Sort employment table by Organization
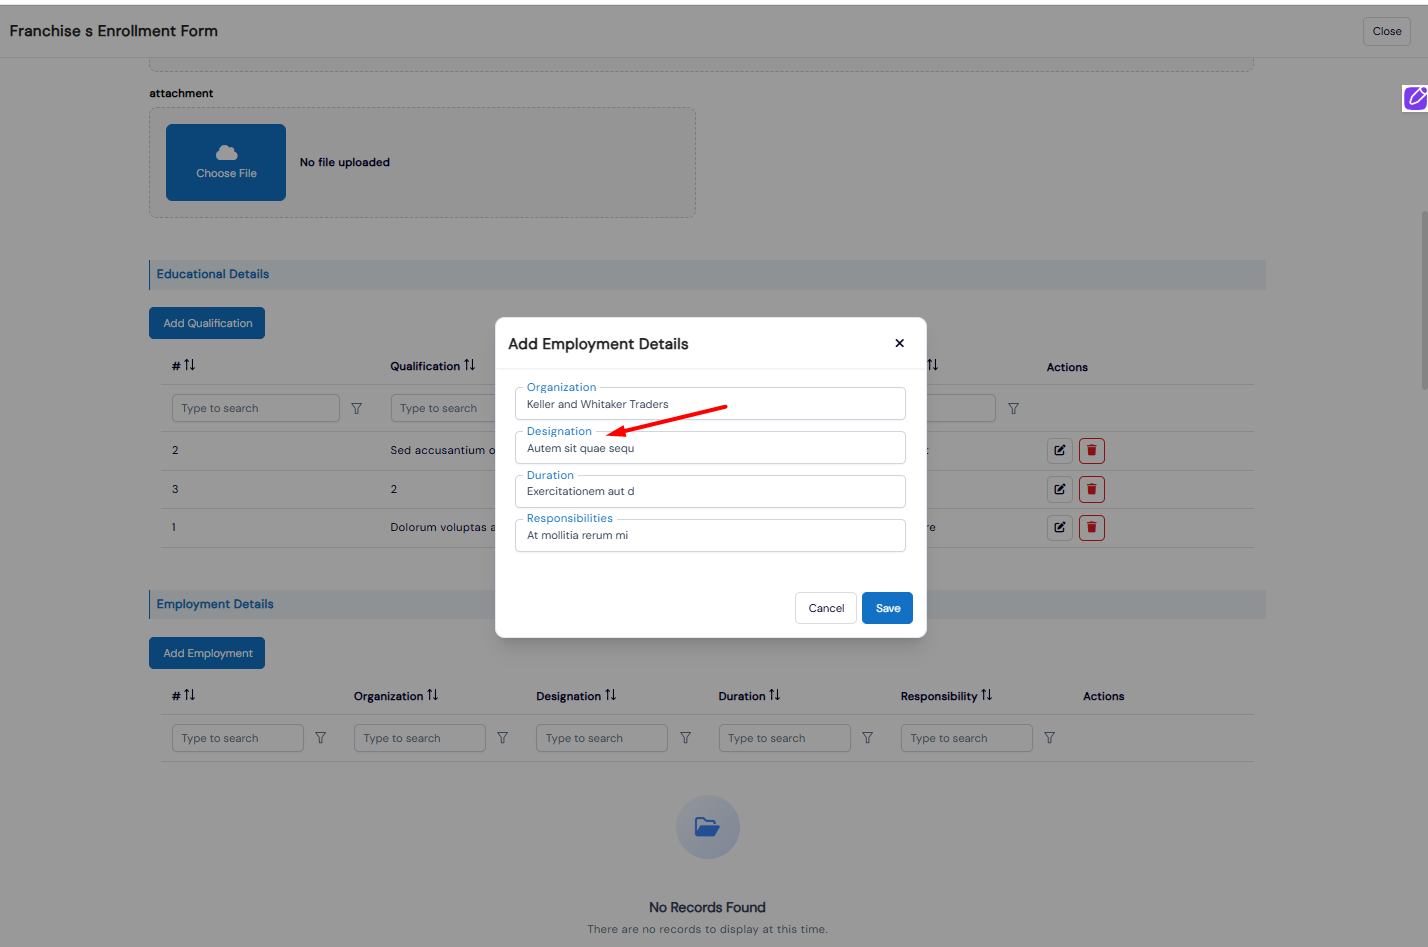This screenshot has height=947, width=1428. coord(432,695)
